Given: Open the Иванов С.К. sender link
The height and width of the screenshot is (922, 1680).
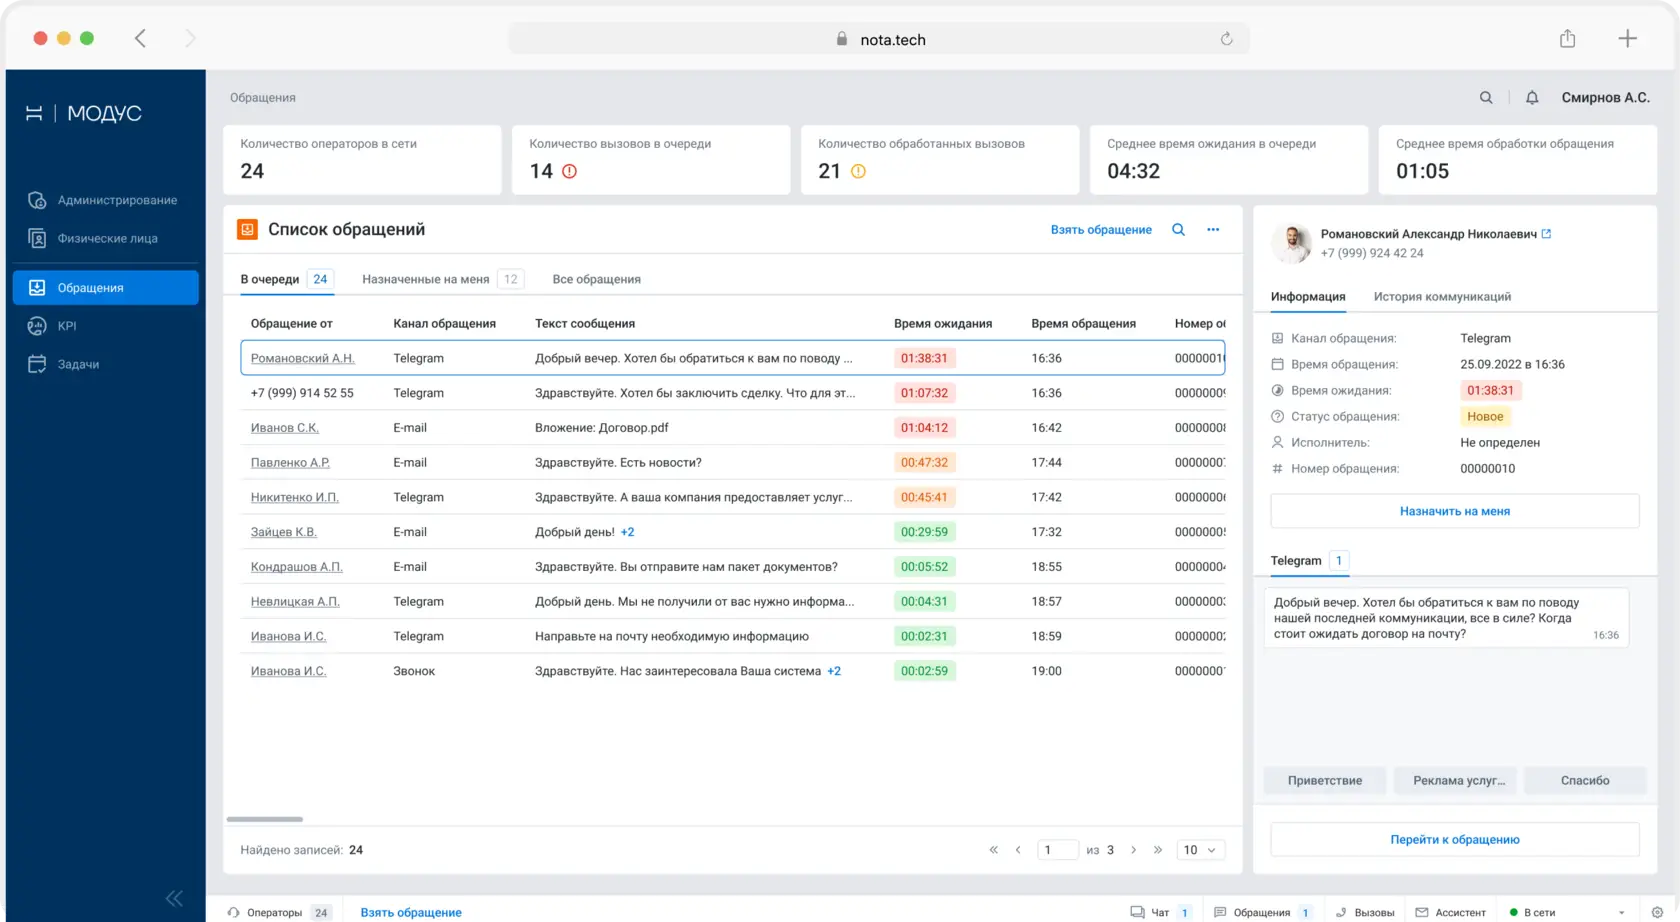Looking at the screenshot, I should click(x=285, y=428).
